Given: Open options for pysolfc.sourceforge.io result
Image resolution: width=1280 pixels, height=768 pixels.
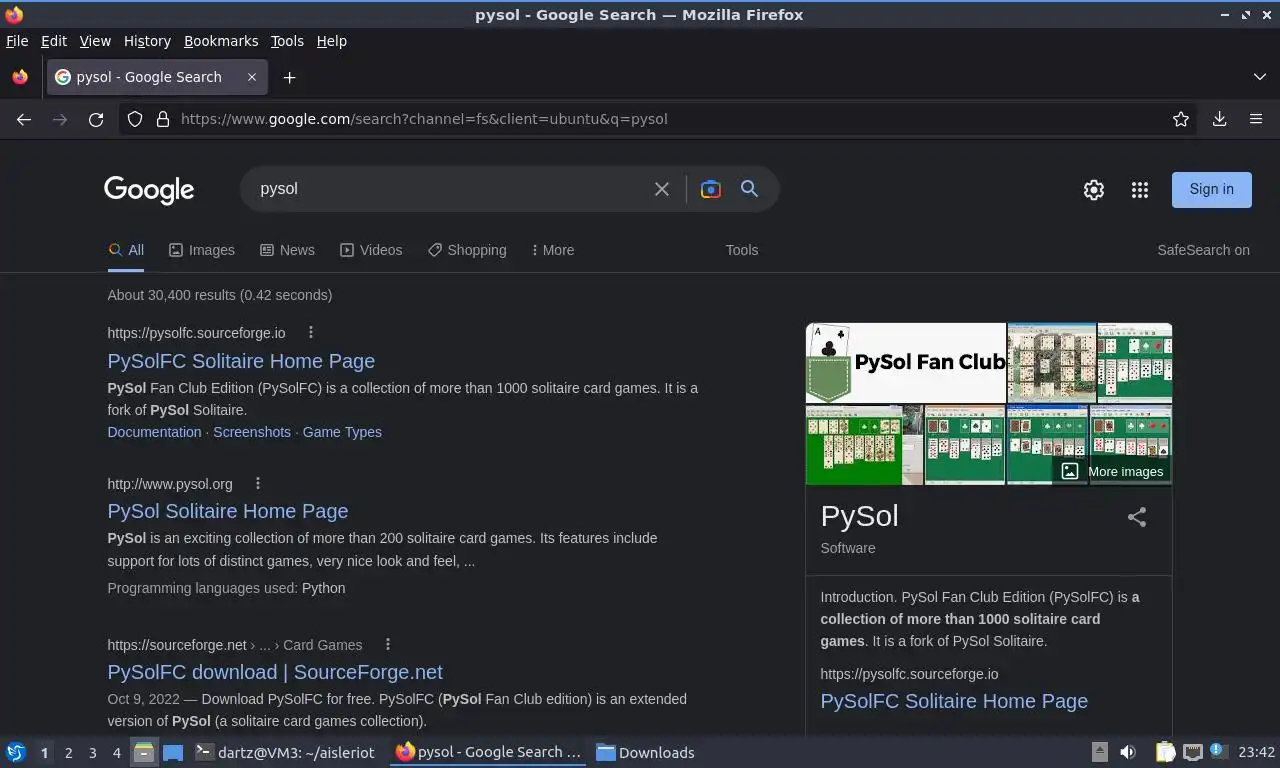Looking at the screenshot, I should 311,333.
